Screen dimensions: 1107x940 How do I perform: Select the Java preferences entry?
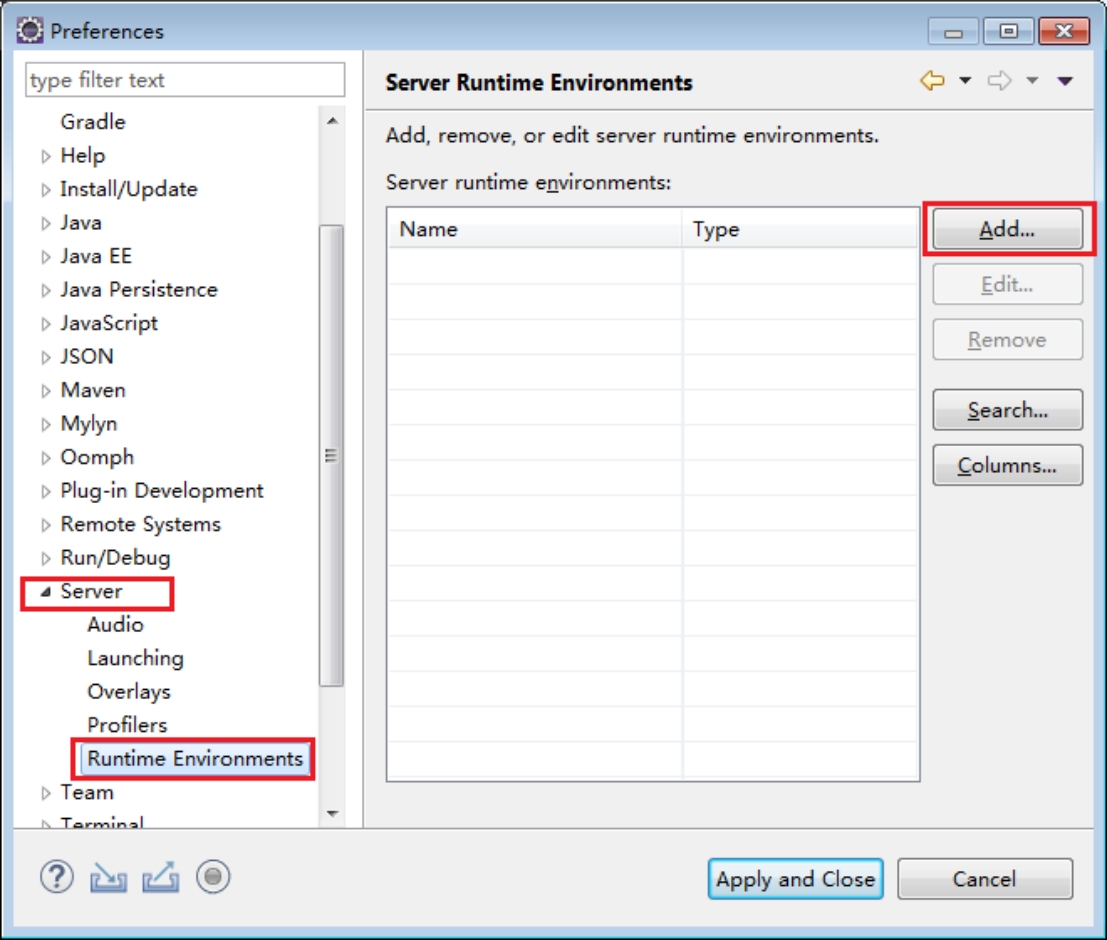[x=80, y=222]
